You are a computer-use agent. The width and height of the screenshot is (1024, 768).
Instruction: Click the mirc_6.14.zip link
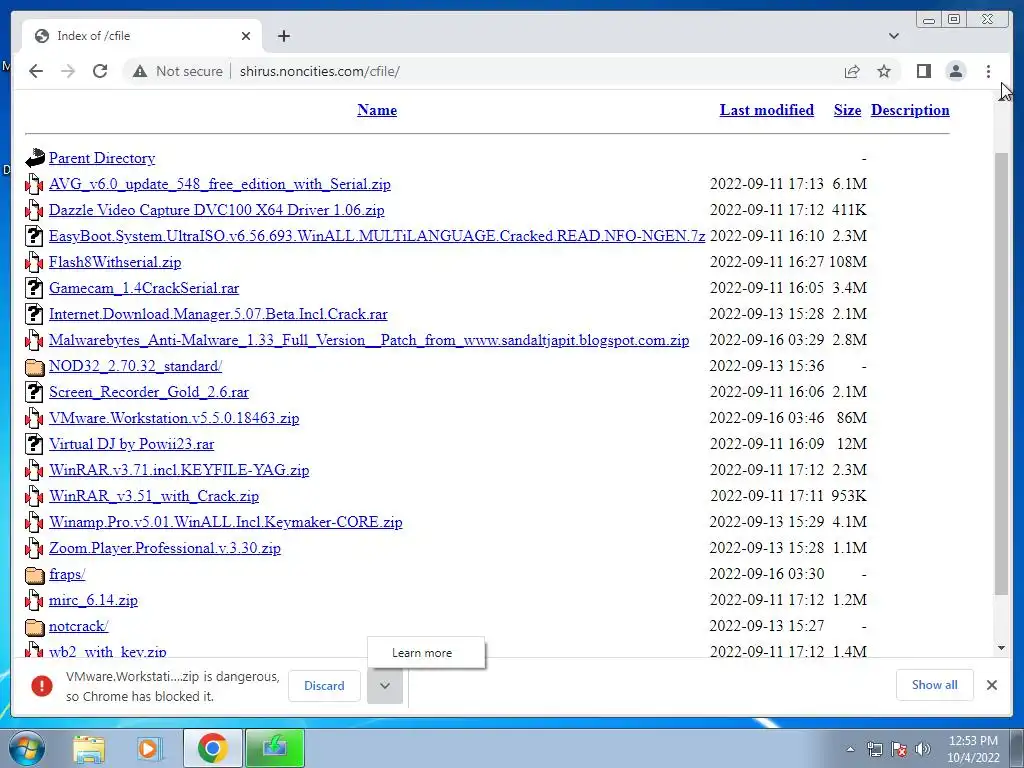click(x=93, y=600)
